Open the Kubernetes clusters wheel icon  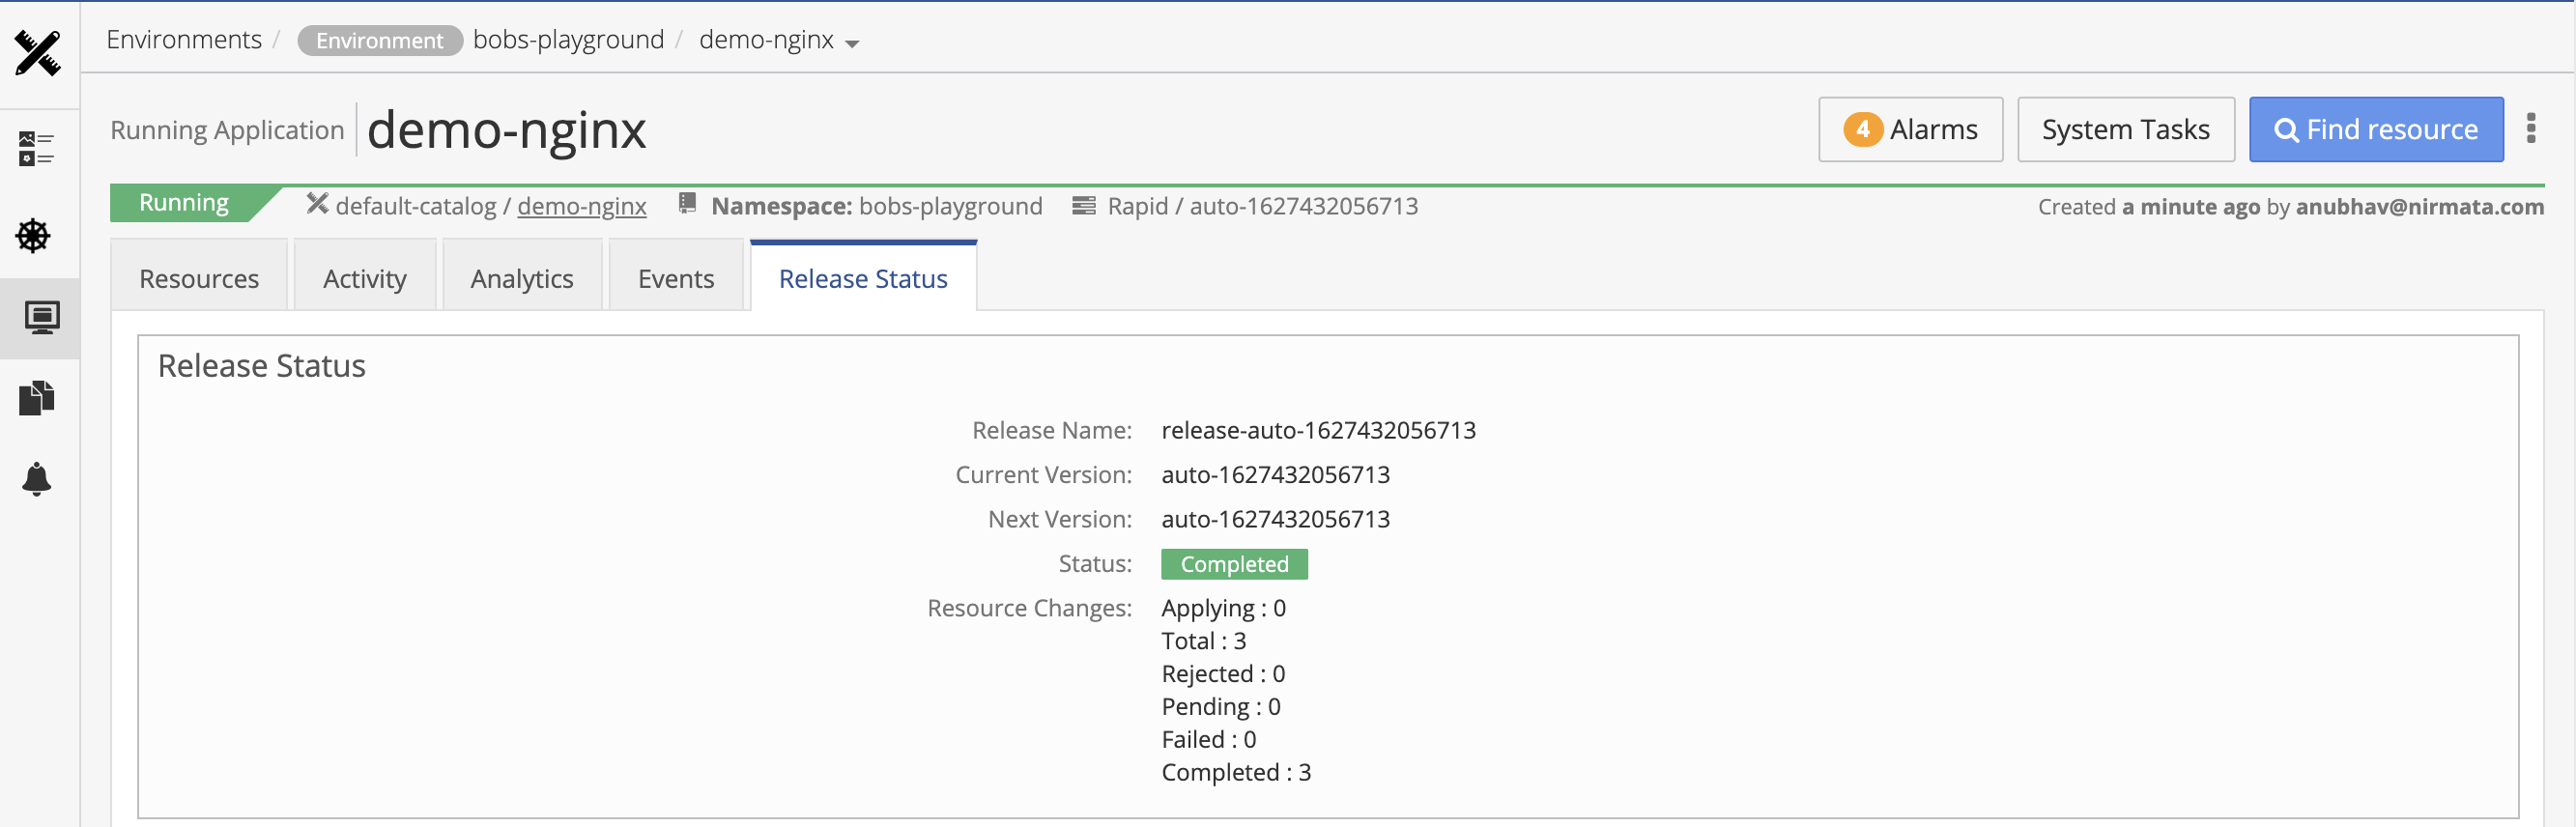click(33, 236)
